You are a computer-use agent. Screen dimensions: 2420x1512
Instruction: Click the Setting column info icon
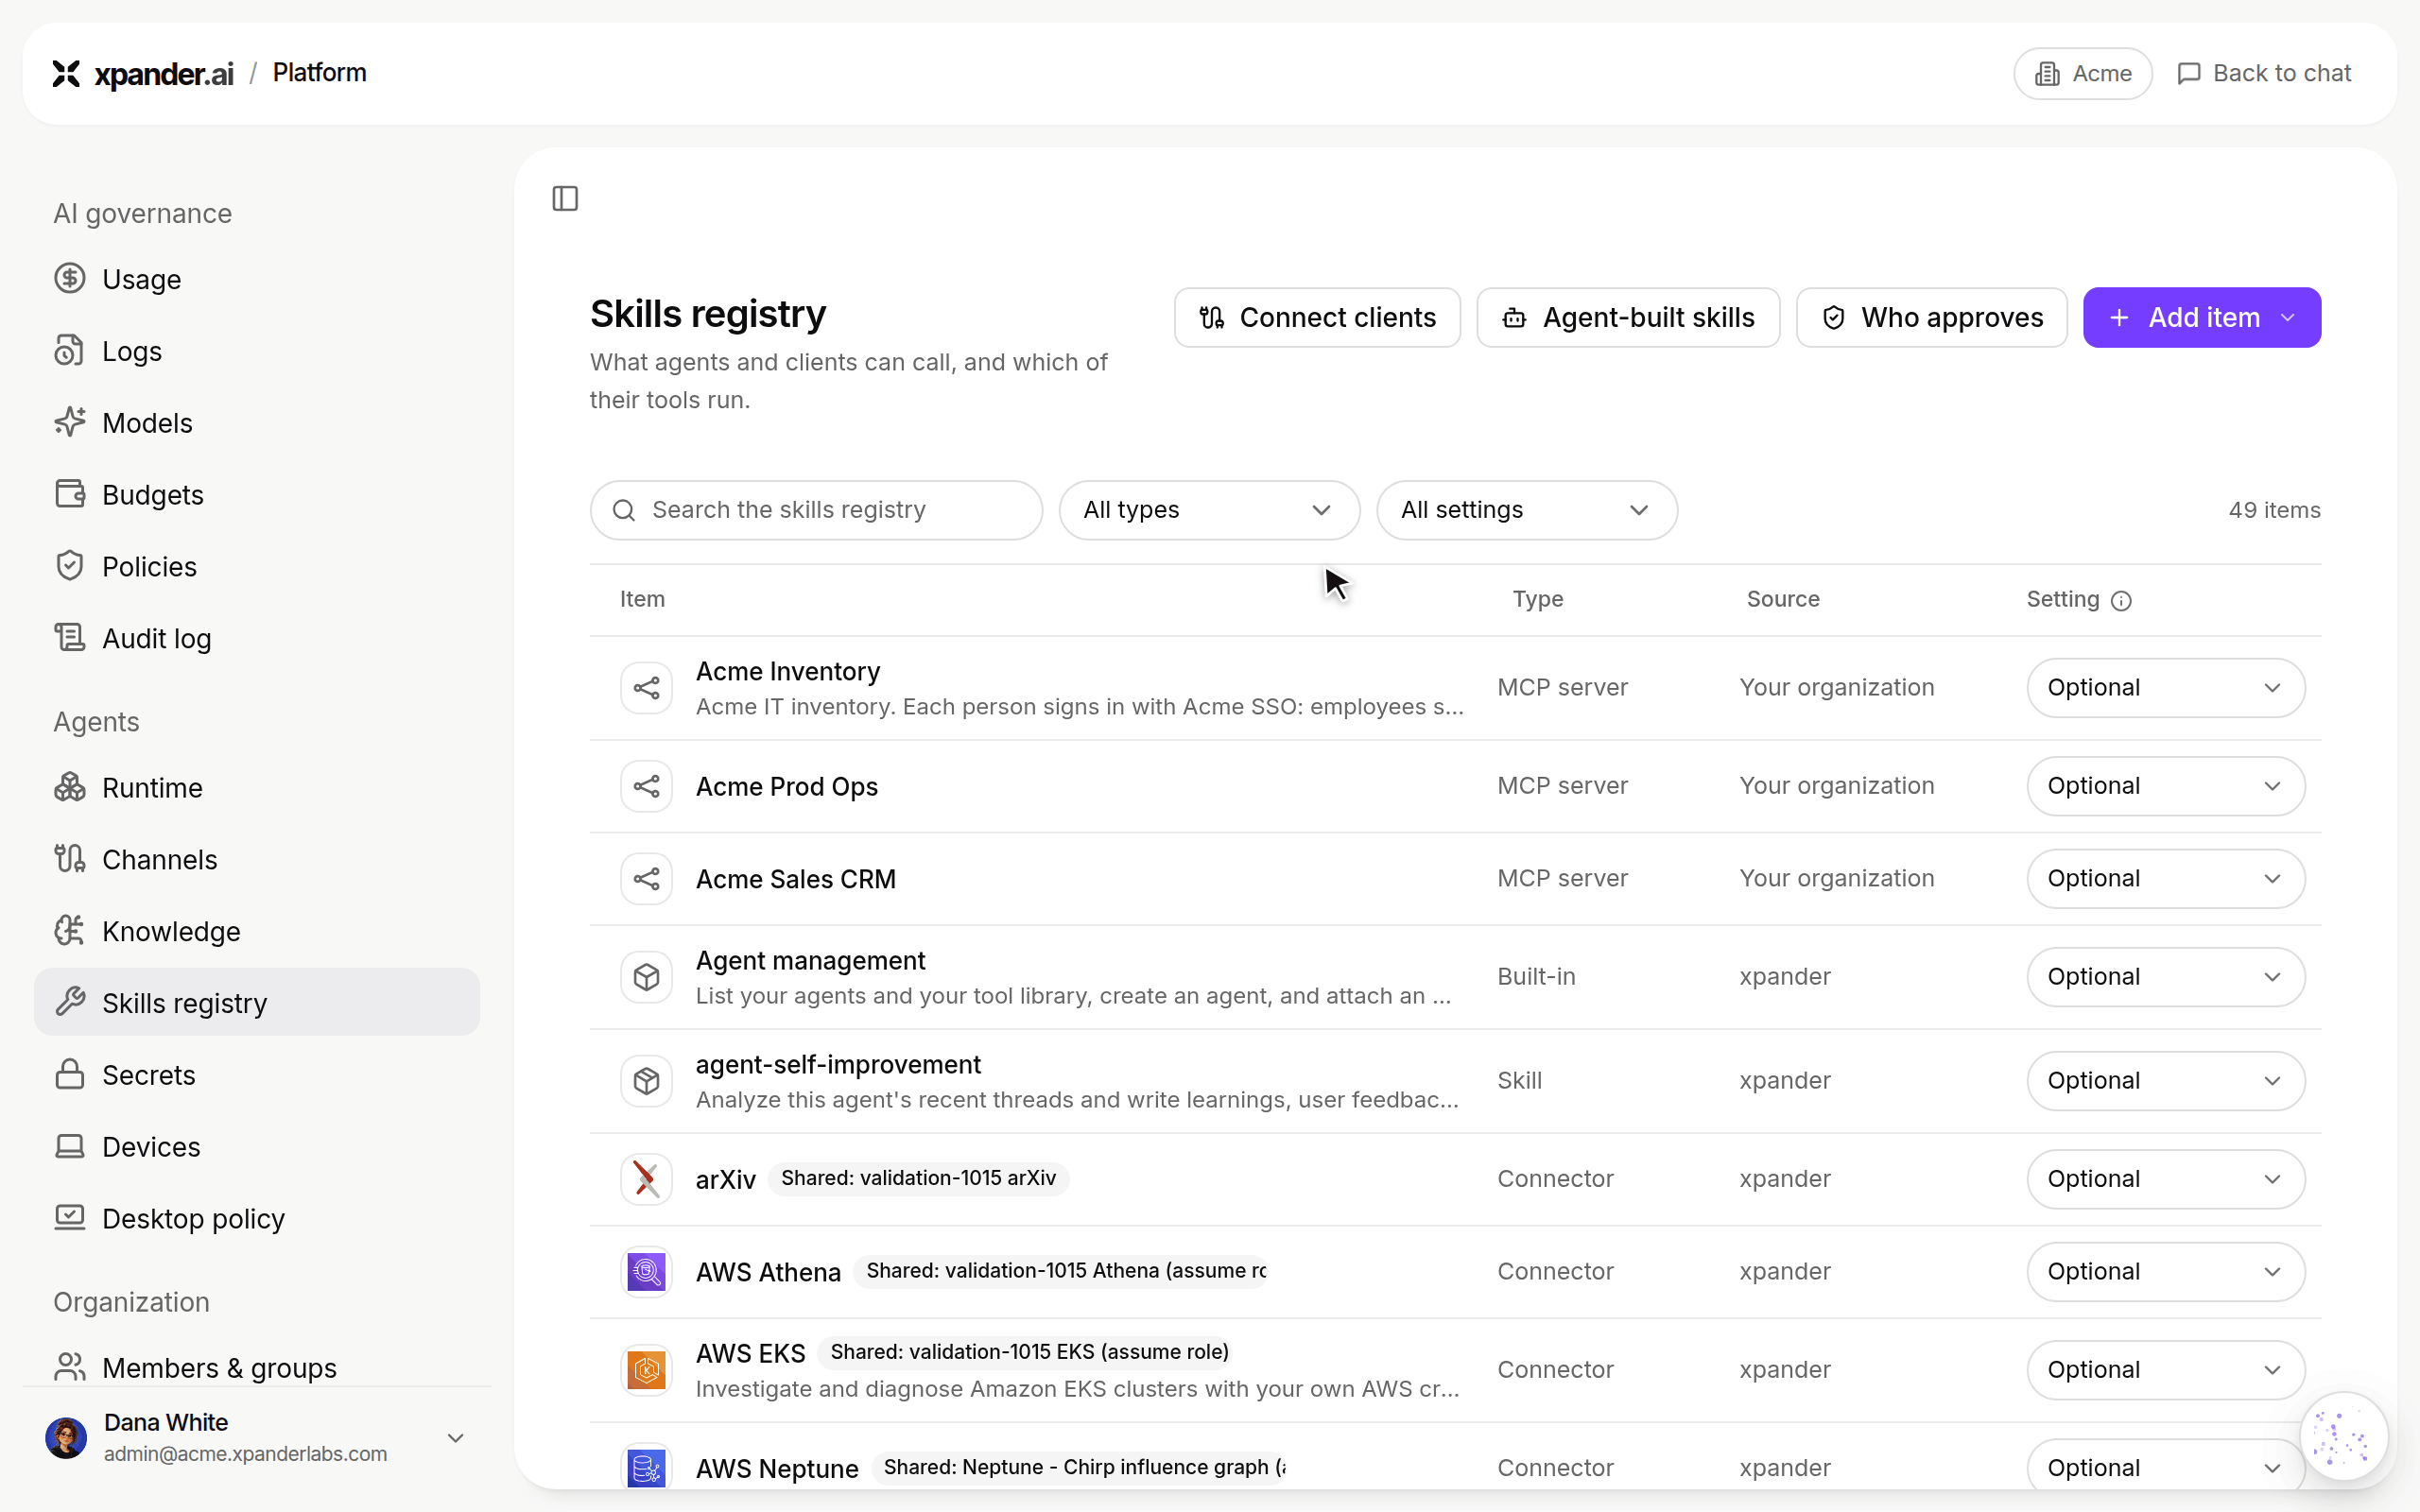point(2121,601)
